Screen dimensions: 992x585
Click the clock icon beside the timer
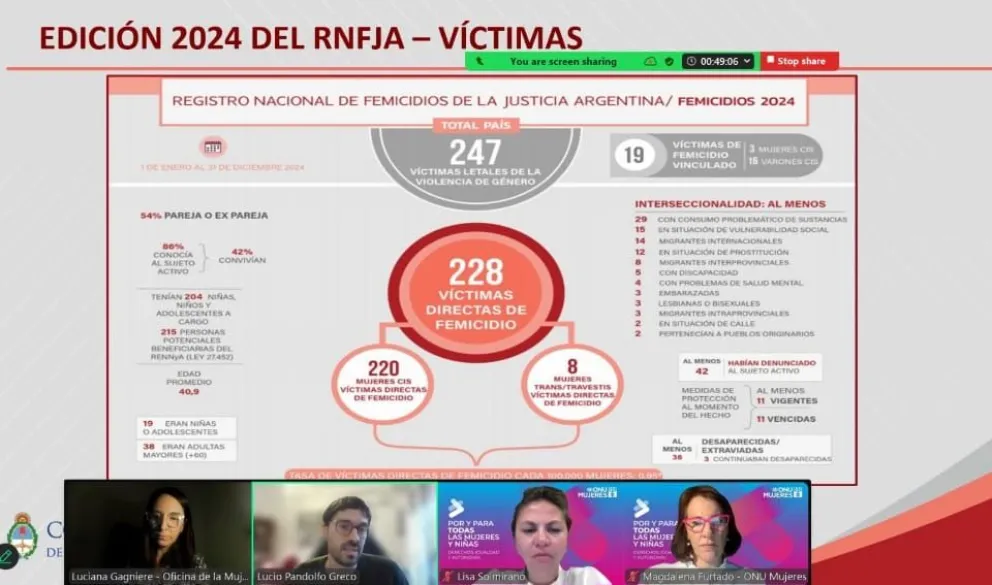tap(691, 61)
